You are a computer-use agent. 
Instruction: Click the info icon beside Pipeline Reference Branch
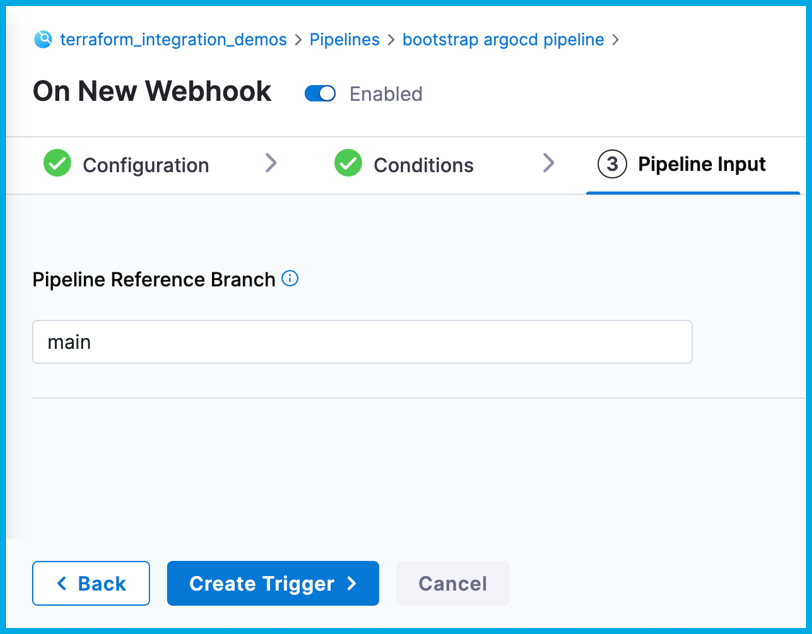(x=290, y=279)
